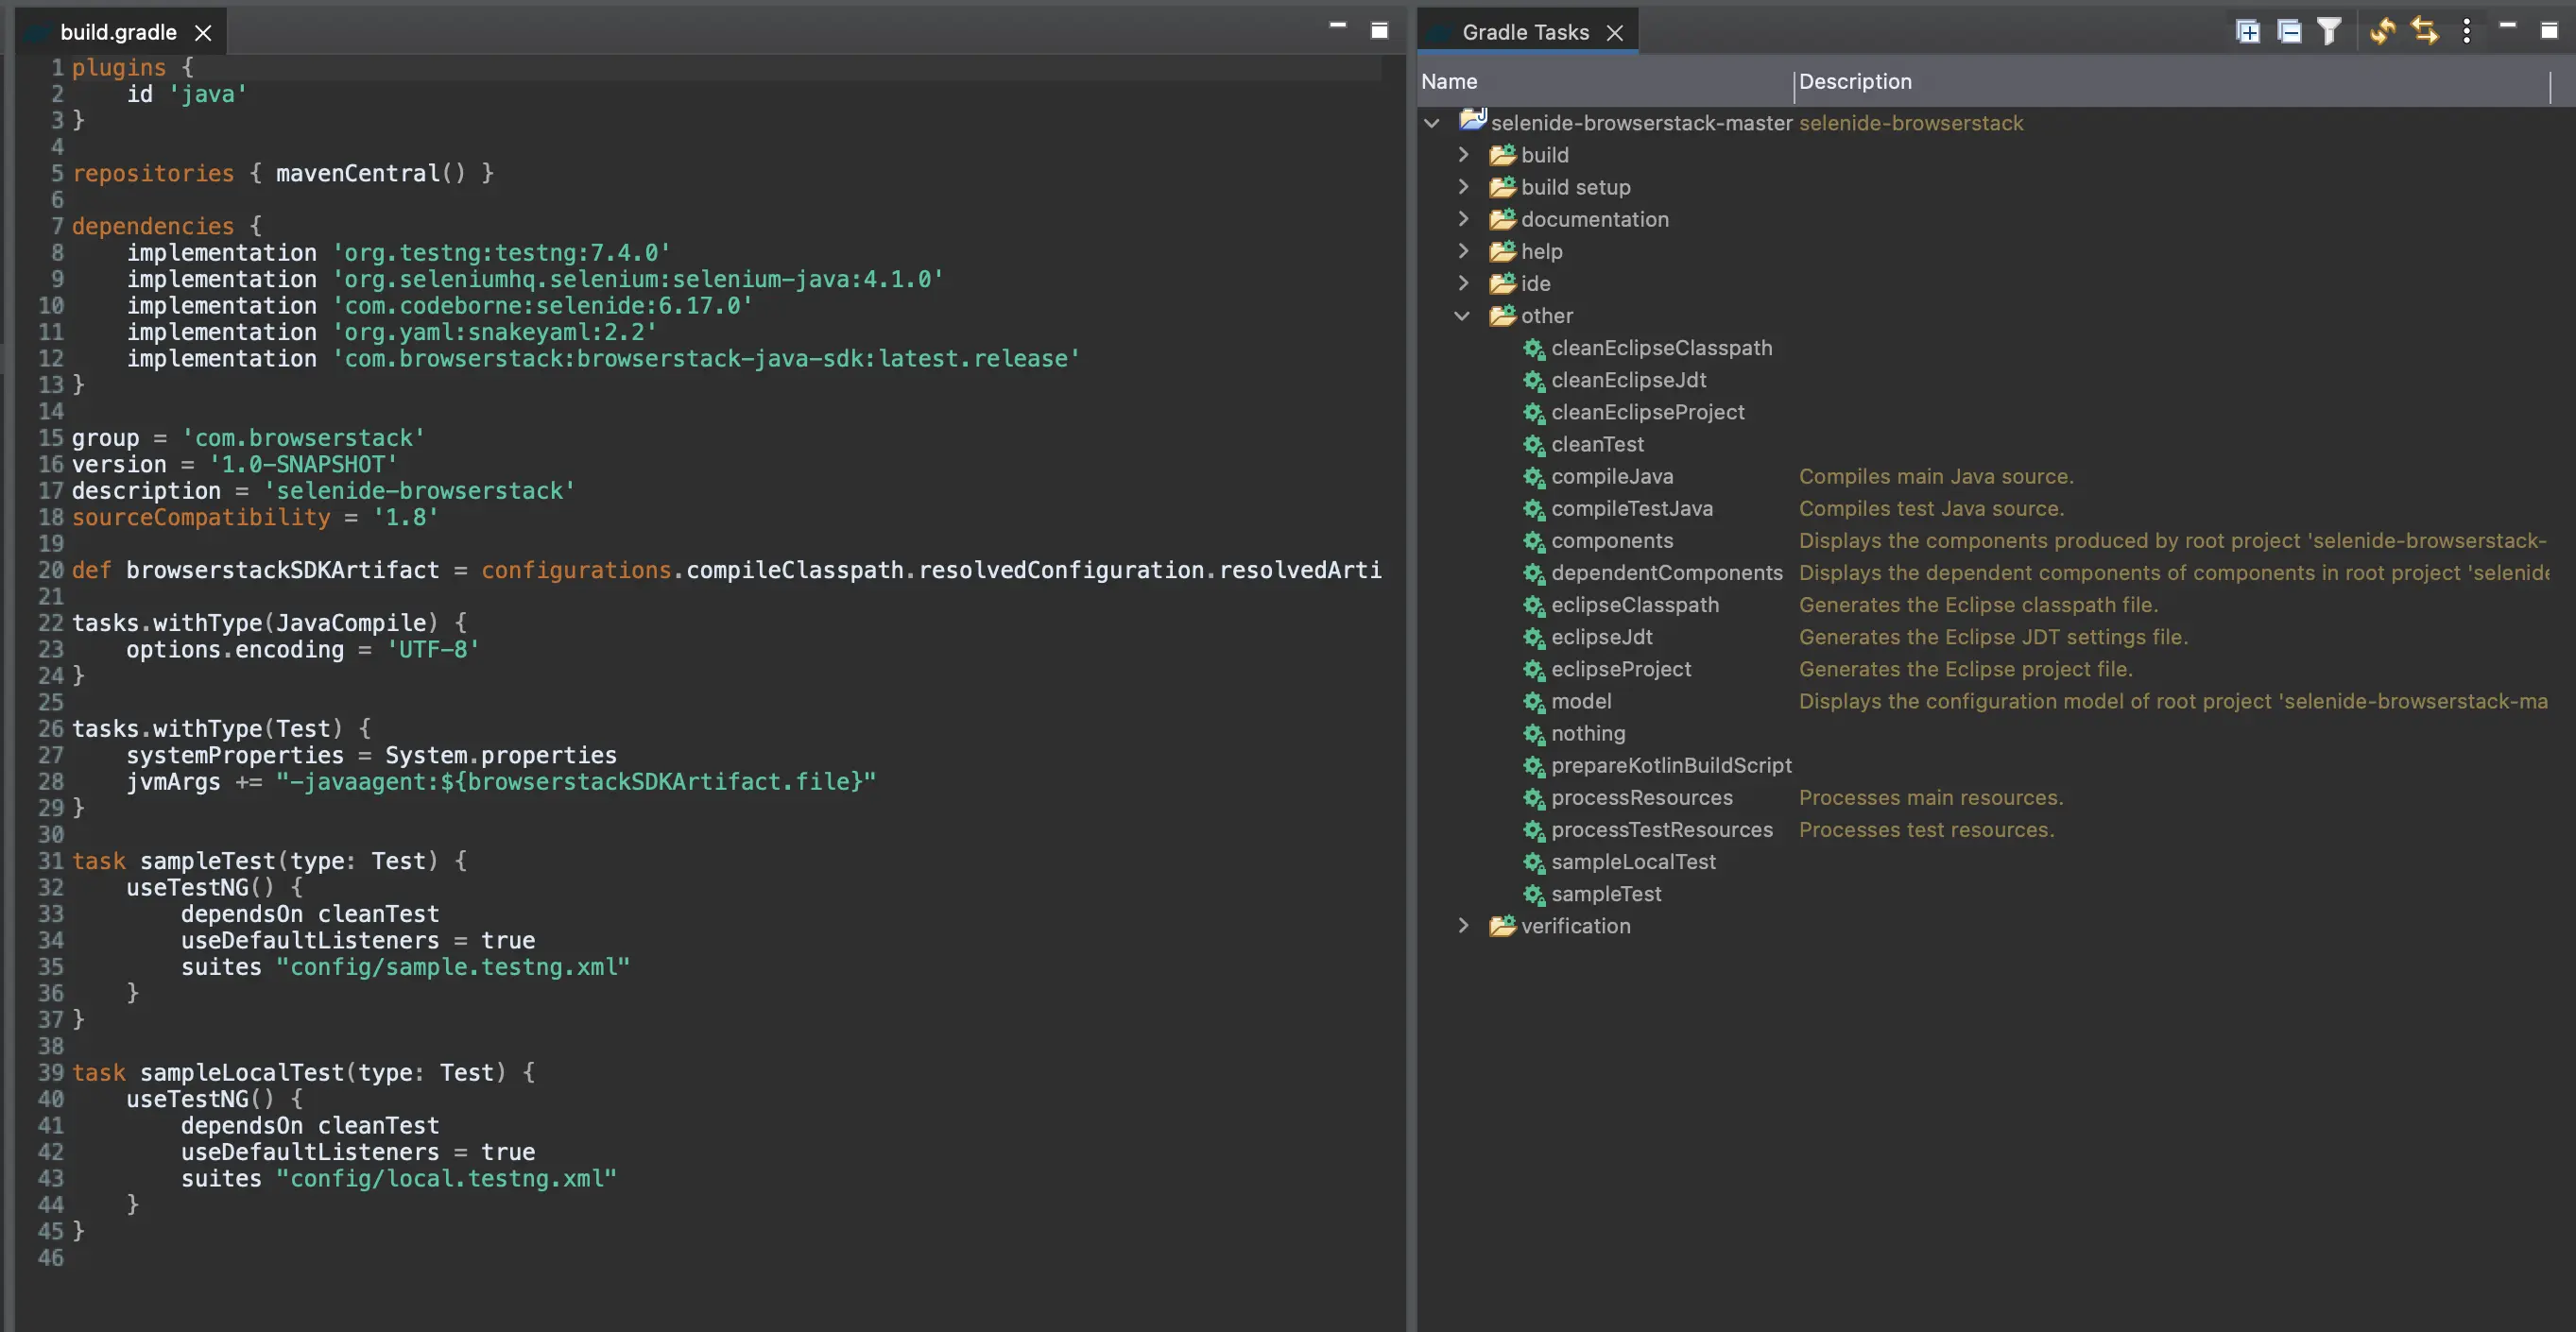Expand the 'verification' task group
2576x1332 pixels.
(x=1462, y=926)
